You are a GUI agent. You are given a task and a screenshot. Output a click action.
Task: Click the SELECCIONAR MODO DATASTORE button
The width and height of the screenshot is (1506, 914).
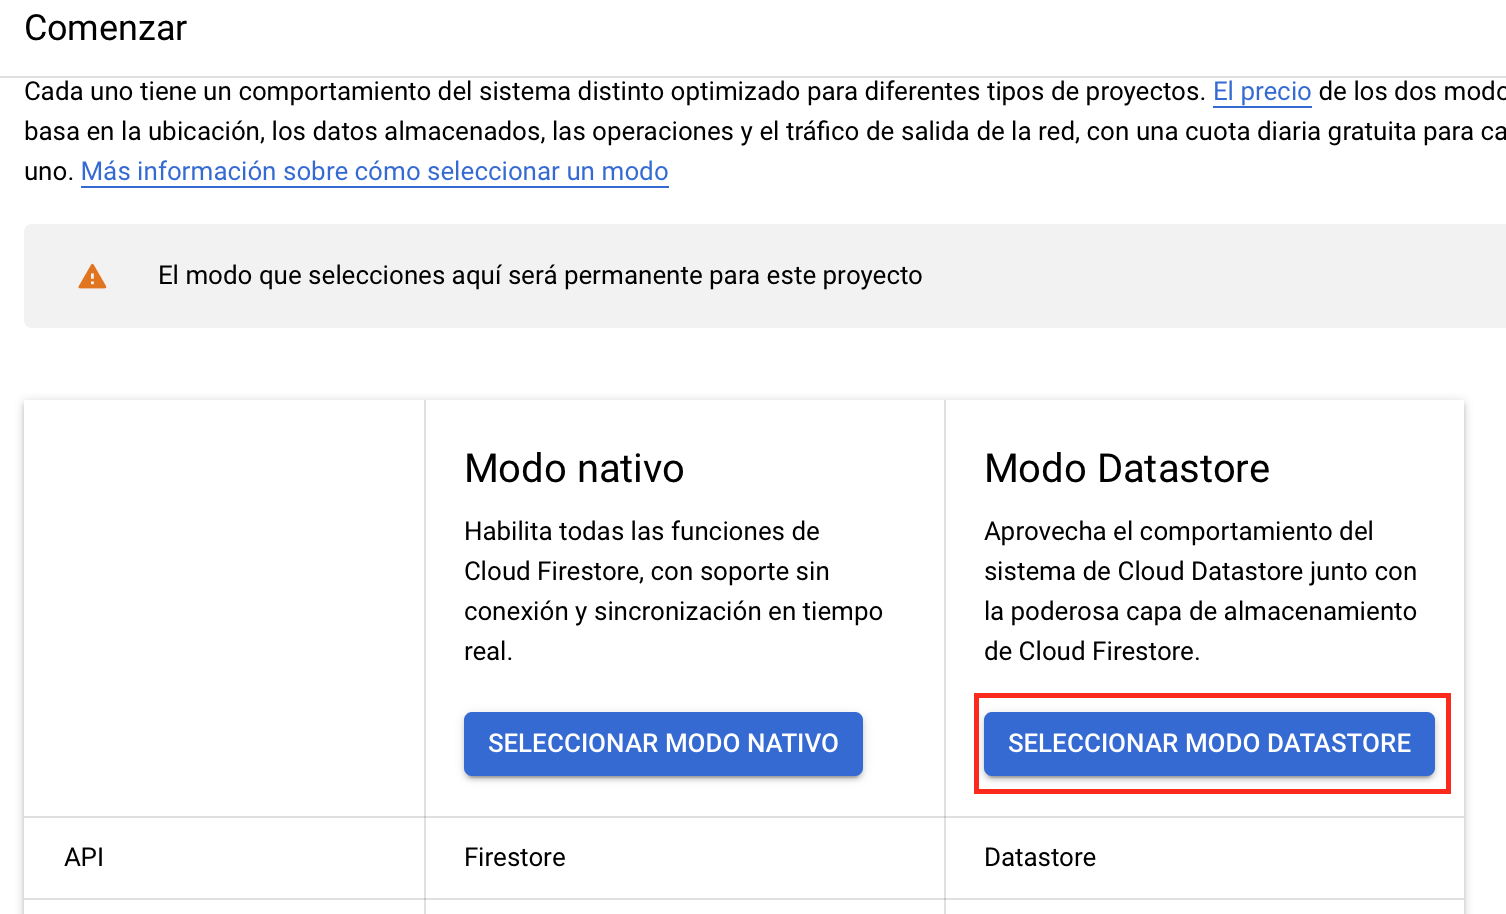pyautogui.click(x=1209, y=743)
